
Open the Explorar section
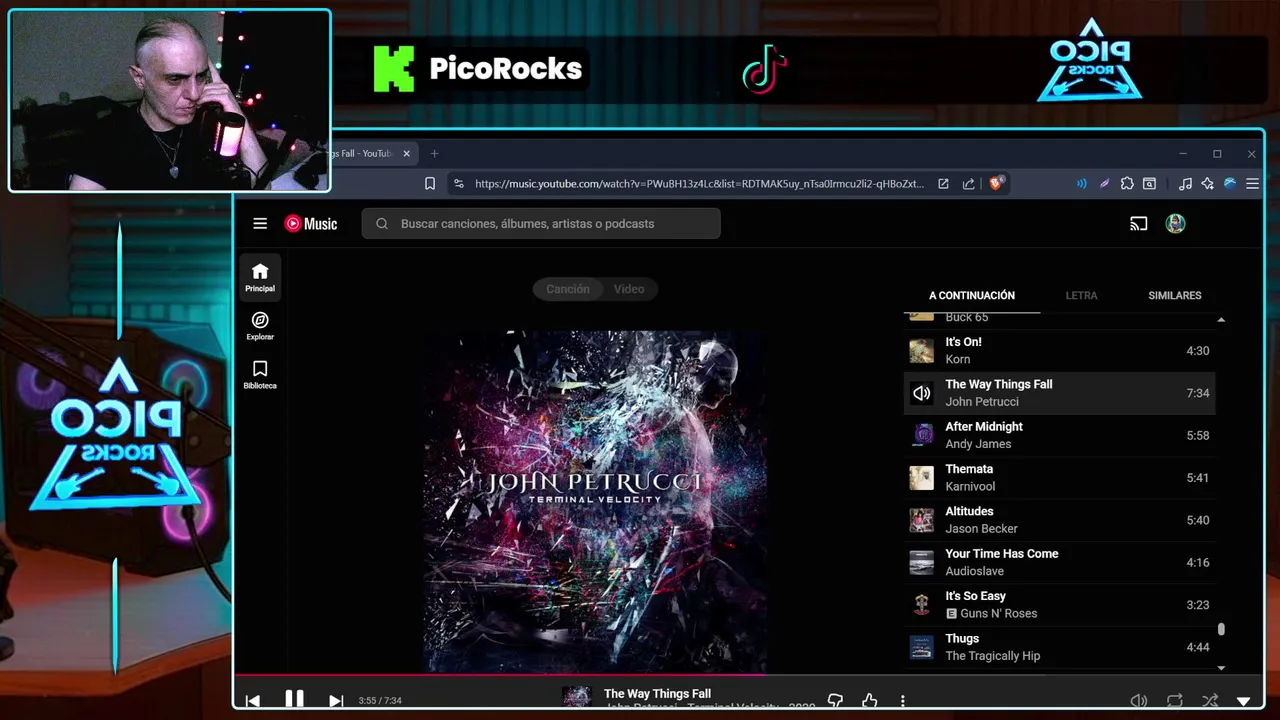[x=260, y=326]
